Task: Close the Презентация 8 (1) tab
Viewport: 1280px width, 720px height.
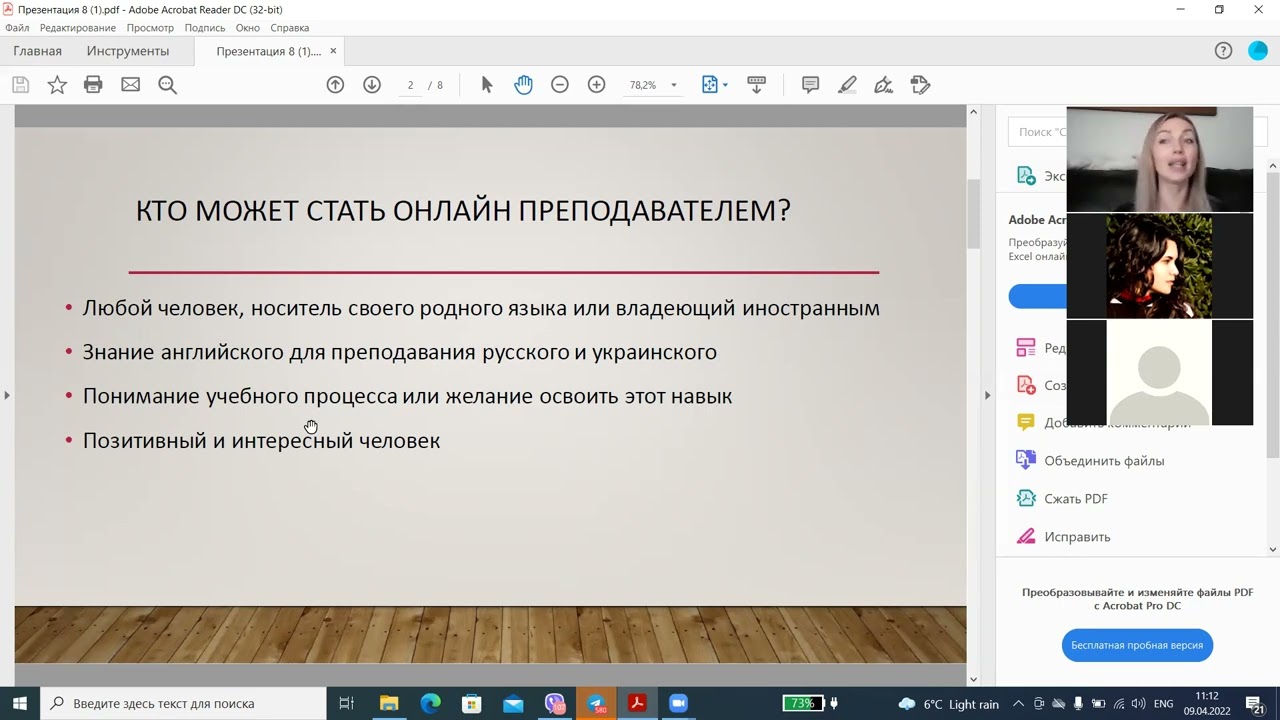Action: point(333,51)
